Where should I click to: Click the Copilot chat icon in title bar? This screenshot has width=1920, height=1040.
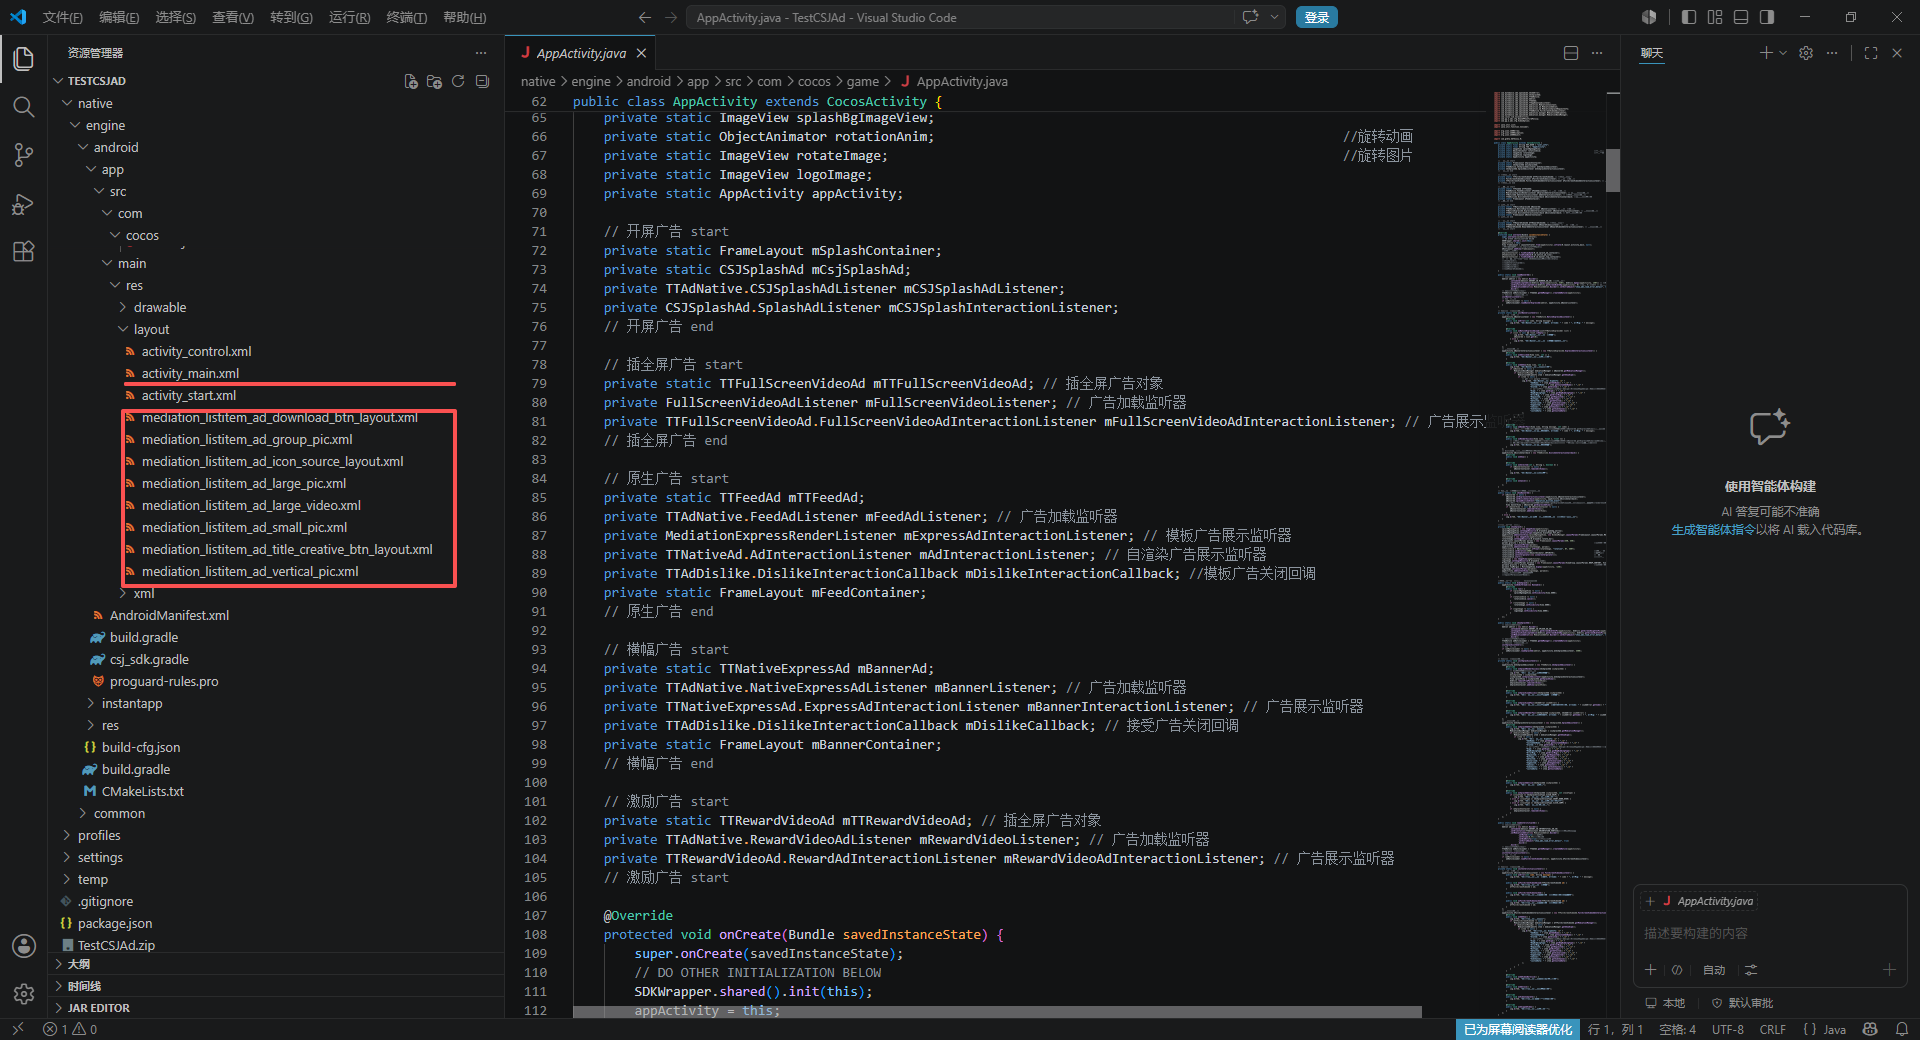(x=1250, y=17)
